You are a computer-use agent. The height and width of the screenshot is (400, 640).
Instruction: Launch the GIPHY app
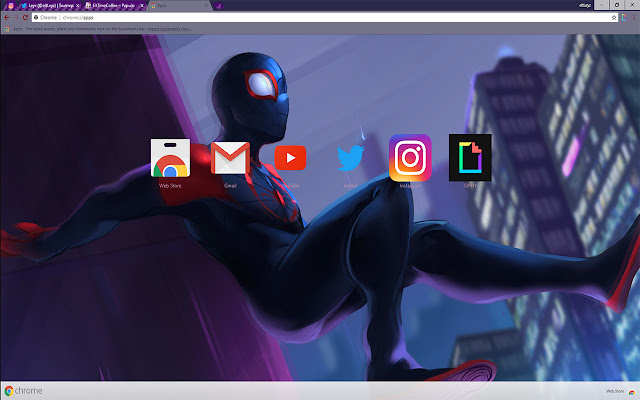[x=470, y=158]
